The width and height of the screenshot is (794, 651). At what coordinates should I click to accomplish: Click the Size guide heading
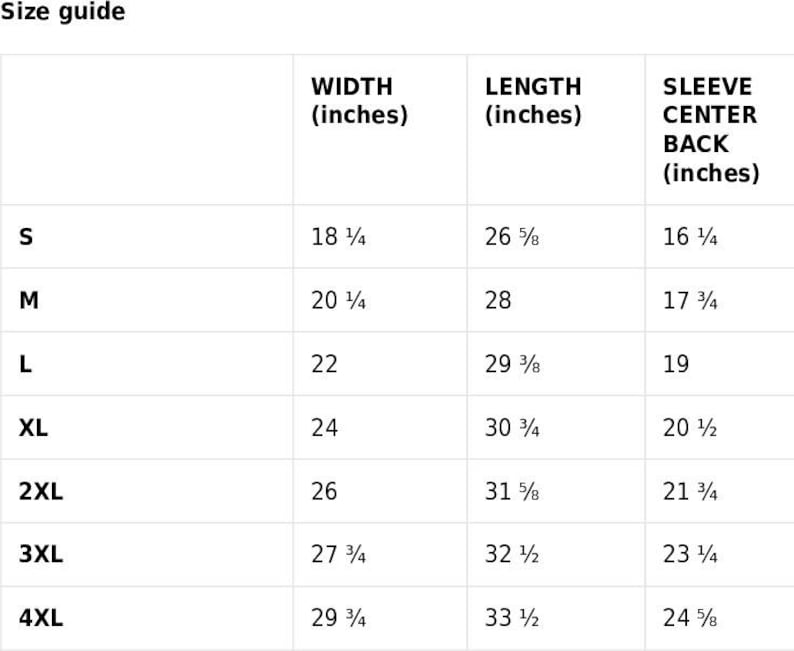tap(62, 12)
